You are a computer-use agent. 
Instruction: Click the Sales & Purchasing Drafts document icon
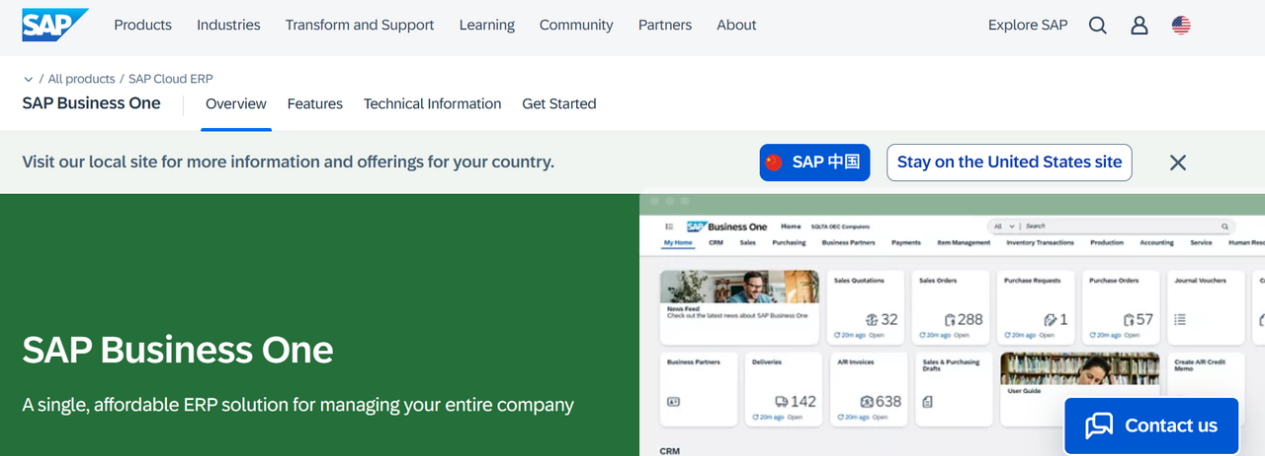coord(927,402)
